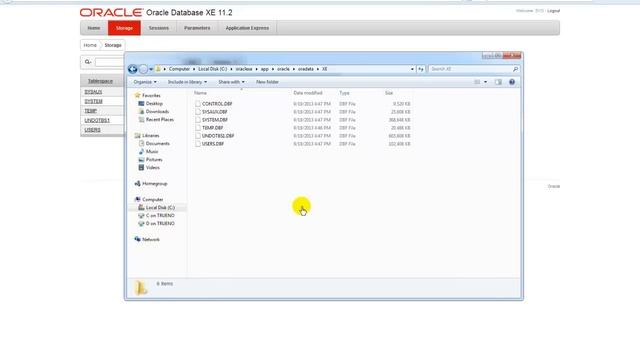Screen dimensions: 640x360
Task: Click the blue Help icon in Explorer
Action: pyautogui.click(x=512, y=82)
